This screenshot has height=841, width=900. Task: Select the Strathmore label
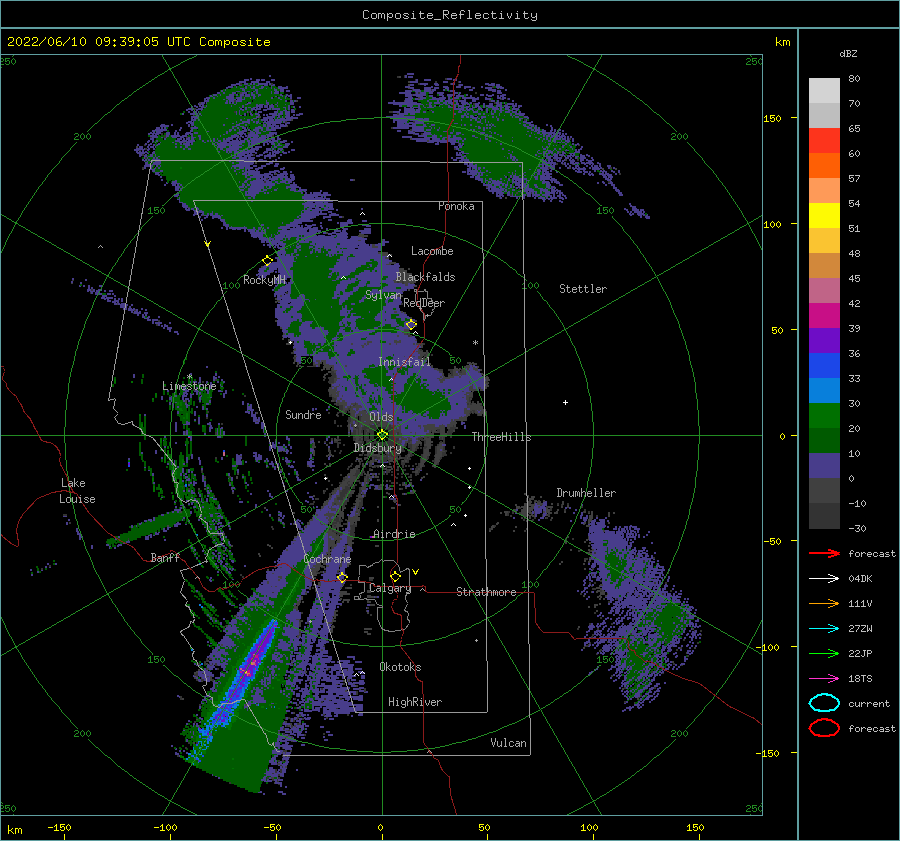click(x=486, y=592)
